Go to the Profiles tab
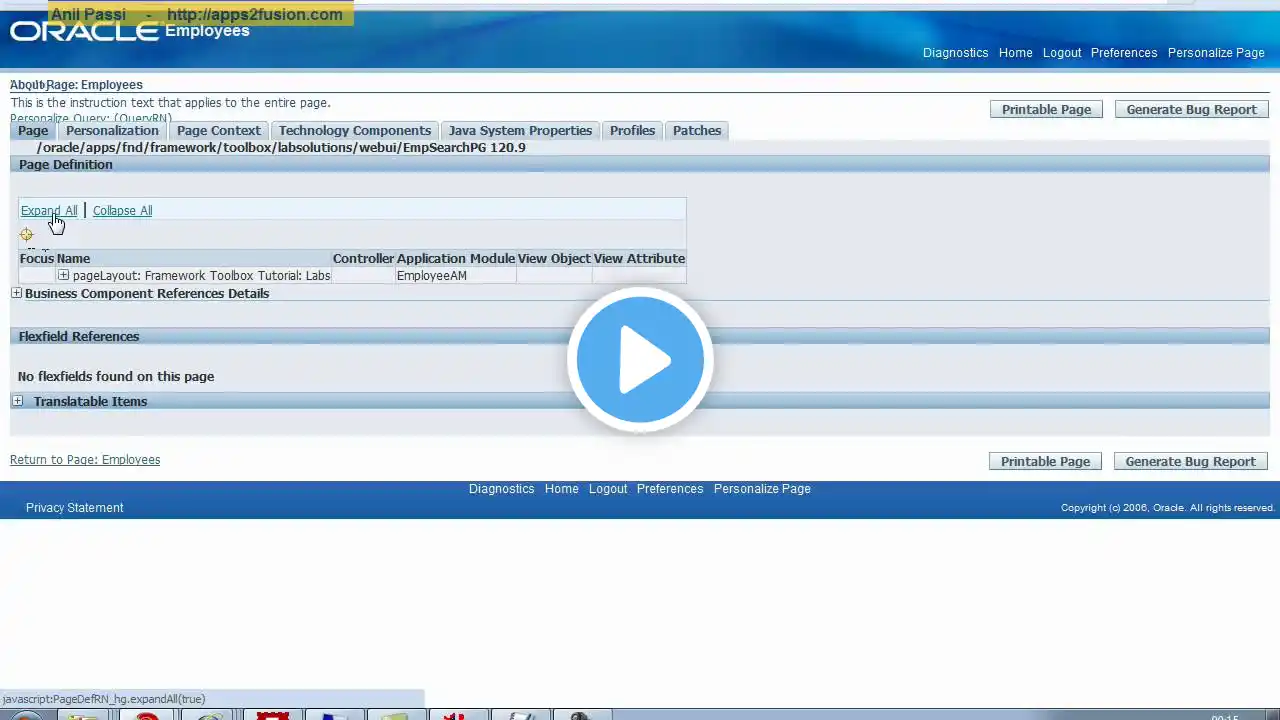Image resolution: width=1280 pixels, height=720 pixels. coord(632,131)
